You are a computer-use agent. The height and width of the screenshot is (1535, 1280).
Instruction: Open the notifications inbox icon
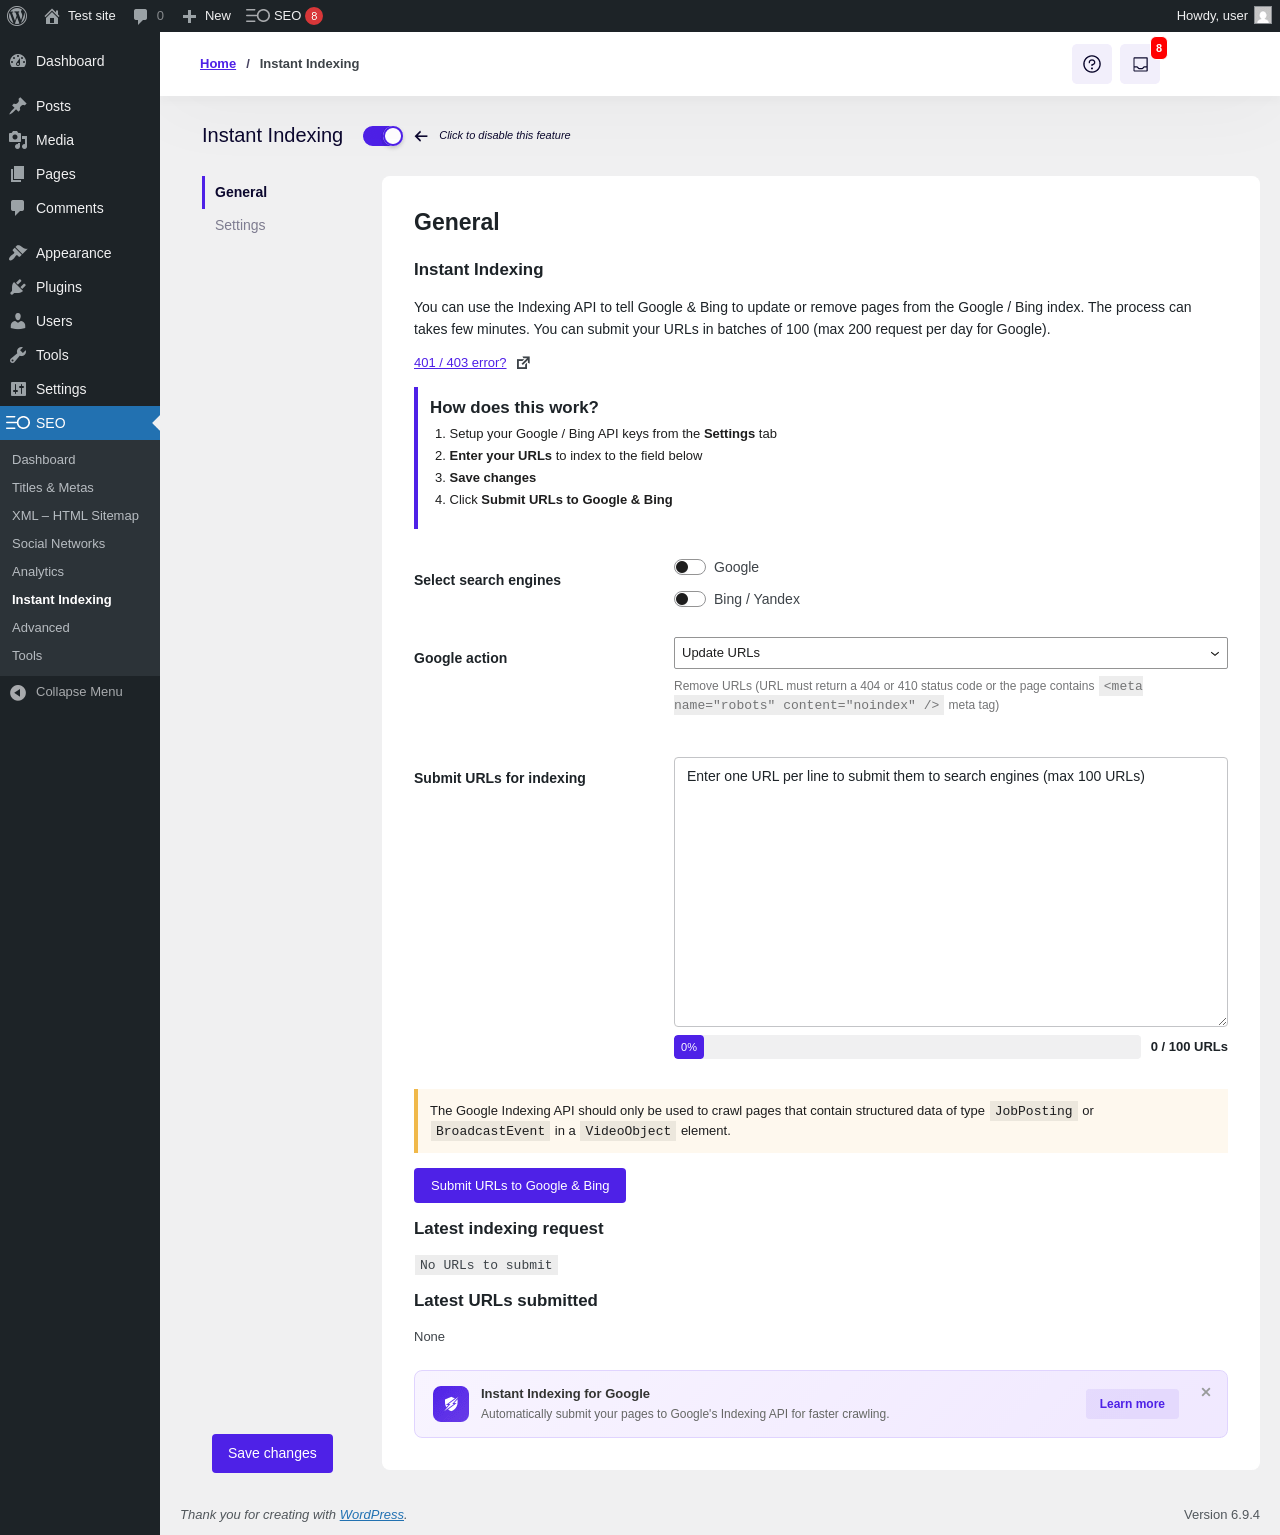point(1140,64)
